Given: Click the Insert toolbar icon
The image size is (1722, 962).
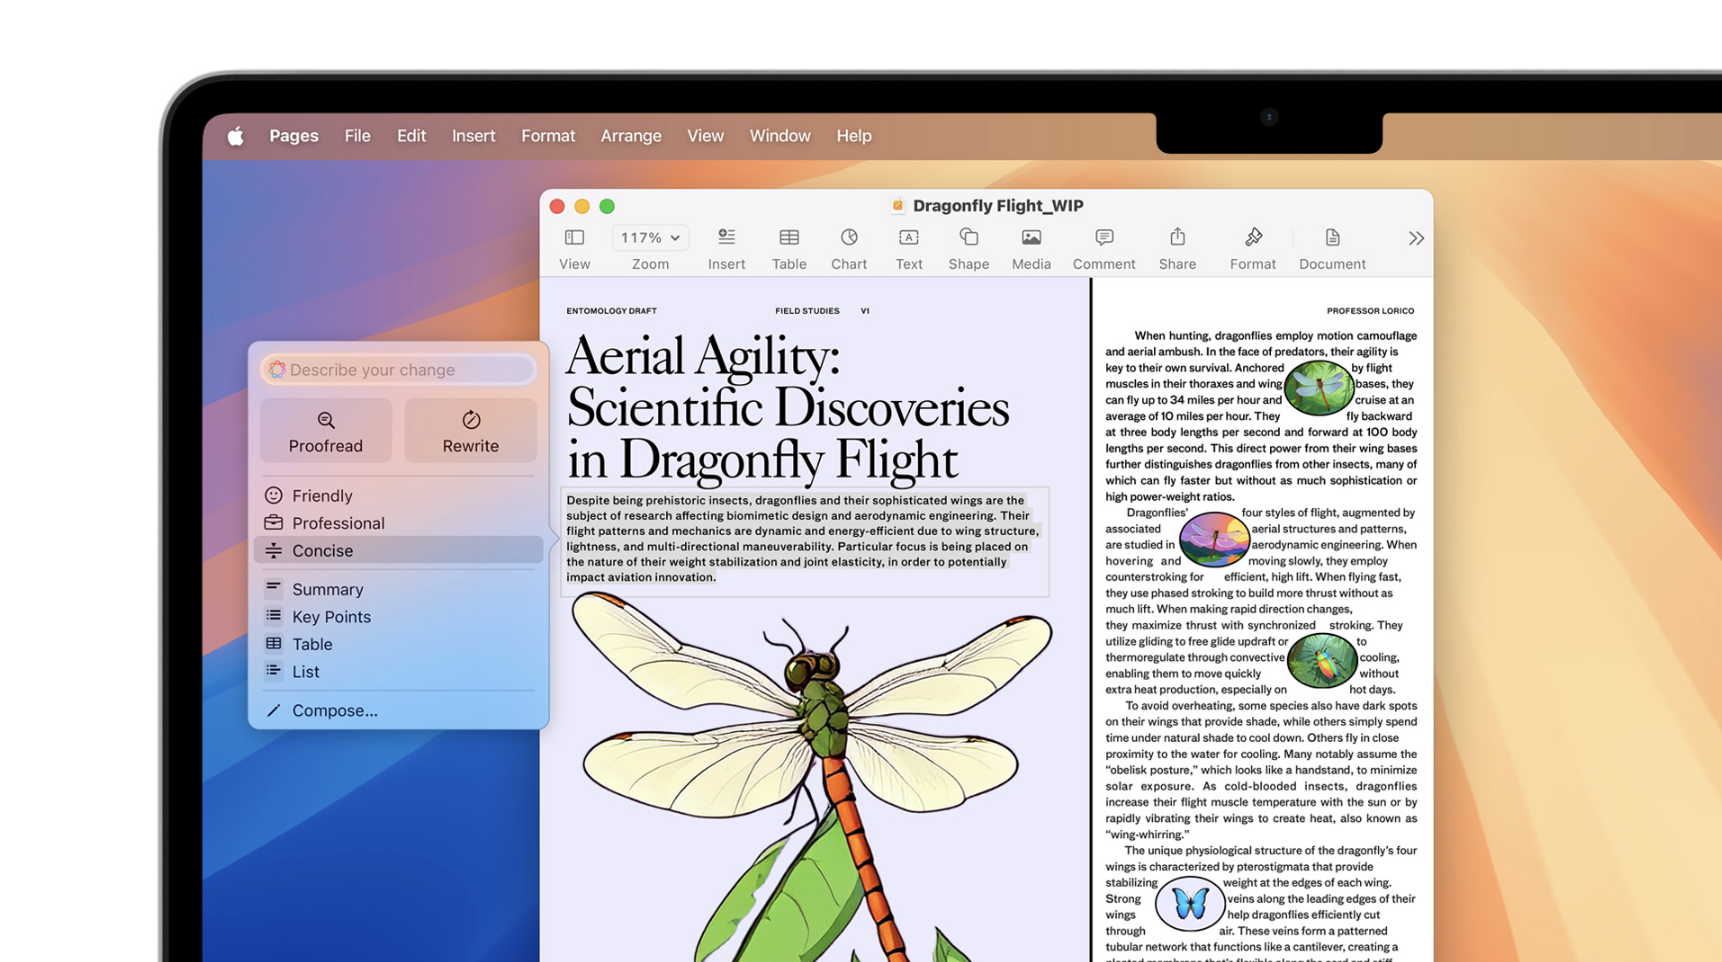Looking at the screenshot, I should pos(726,238).
